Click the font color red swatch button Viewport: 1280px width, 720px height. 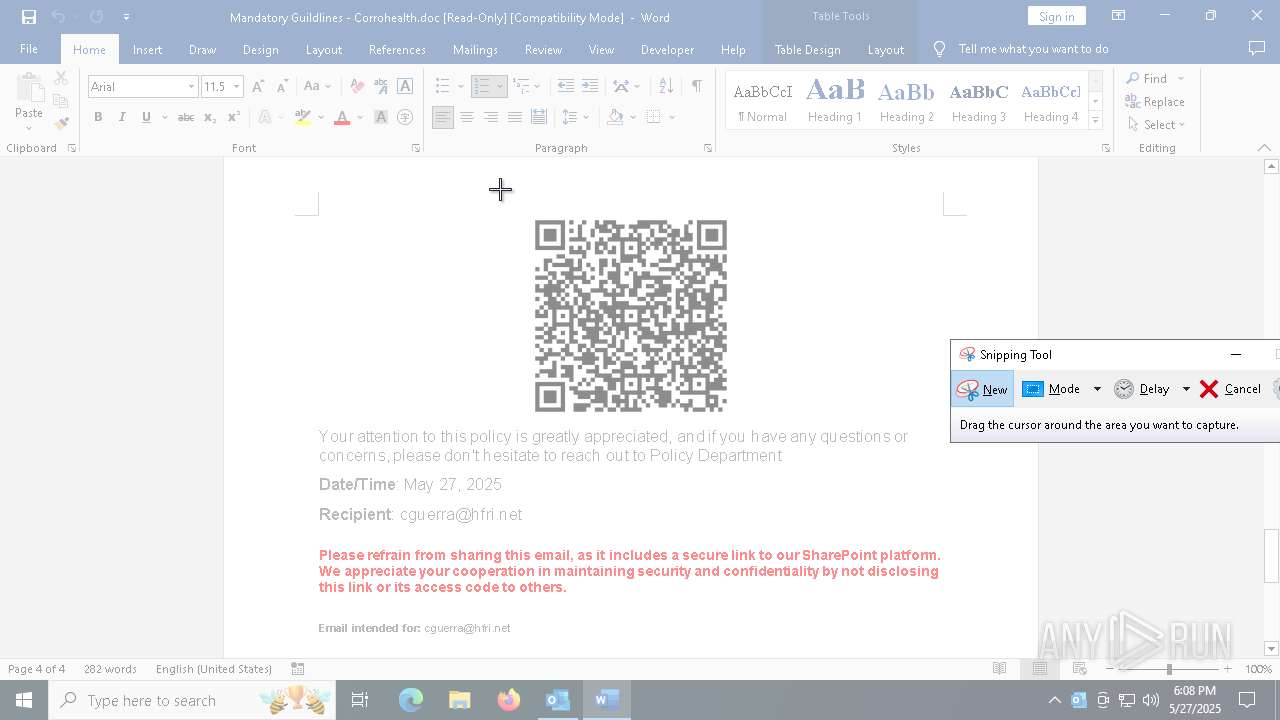coord(342,117)
